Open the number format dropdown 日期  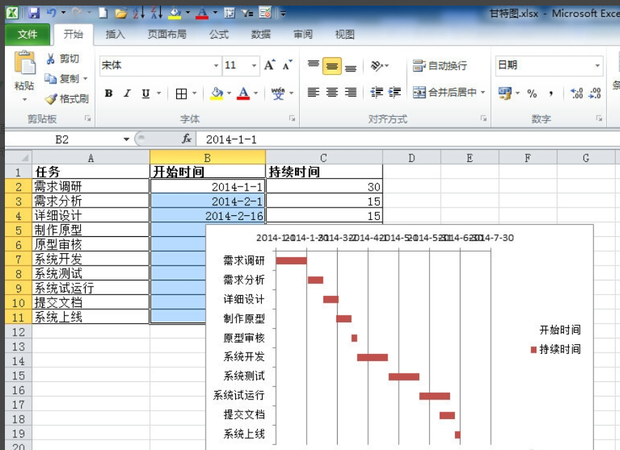pyautogui.click(x=597, y=65)
